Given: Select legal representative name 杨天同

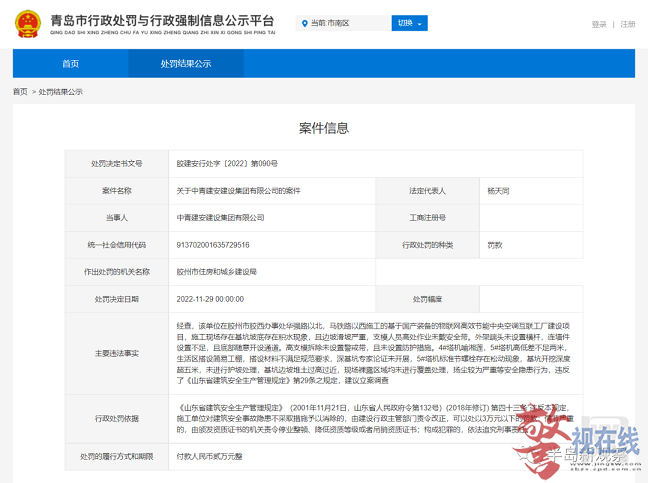Looking at the screenshot, I should (498, 191).
